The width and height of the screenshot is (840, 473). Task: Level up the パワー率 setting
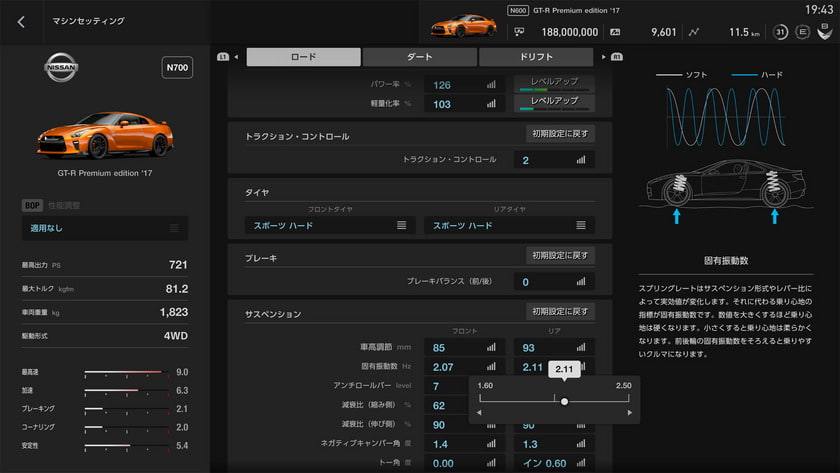point(554,83)
